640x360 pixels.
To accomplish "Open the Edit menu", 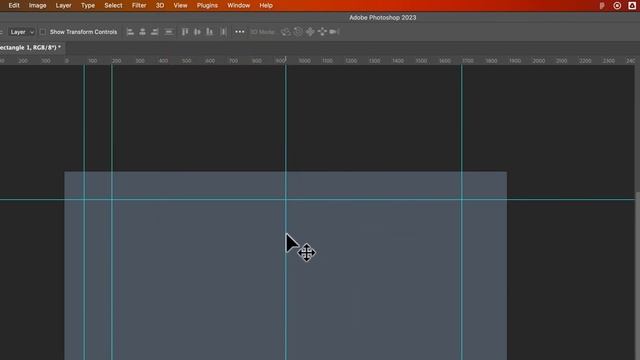I will 14,6.
